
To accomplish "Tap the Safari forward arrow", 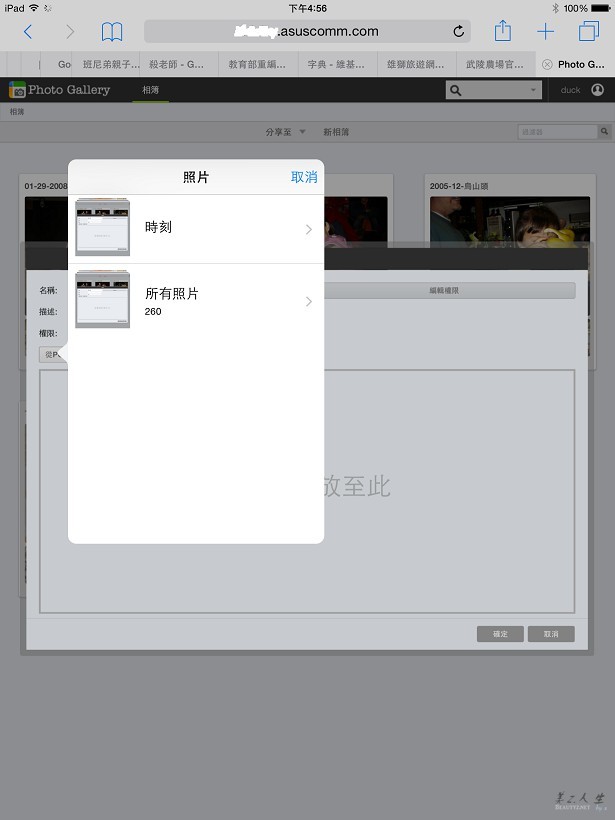I will point(70,32).
